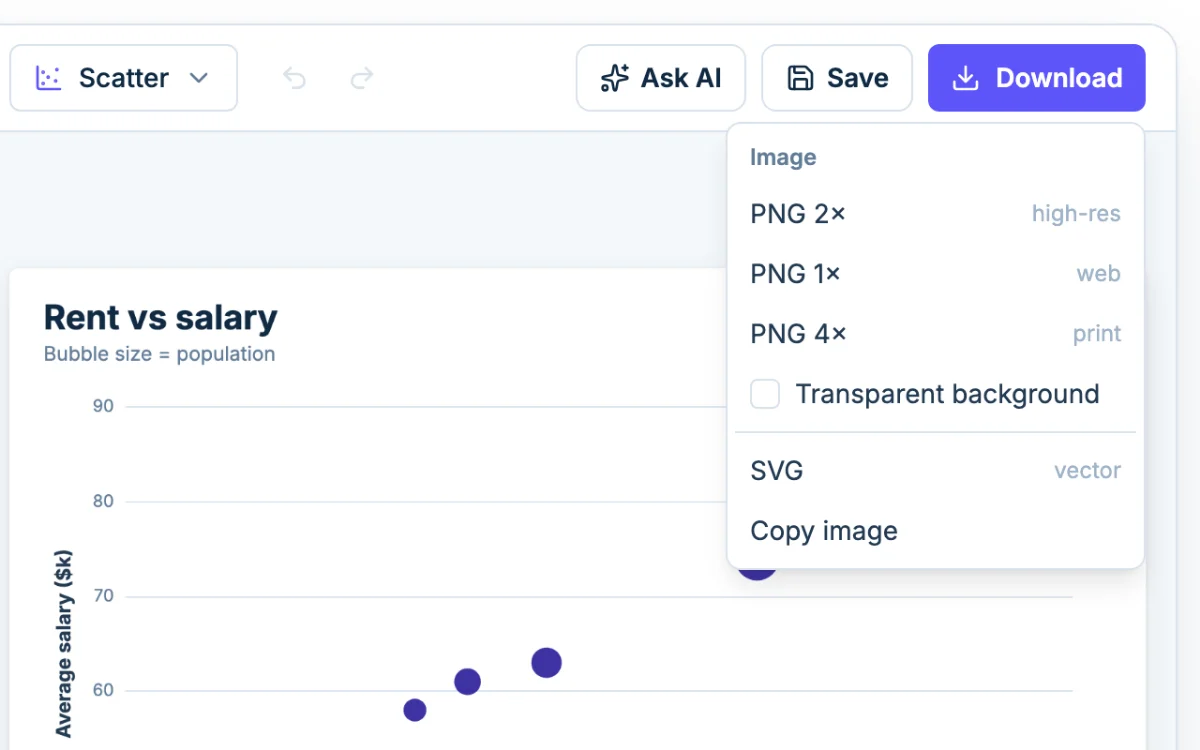
Task: Select Copy image menu entry
Action: coord(935,531)
